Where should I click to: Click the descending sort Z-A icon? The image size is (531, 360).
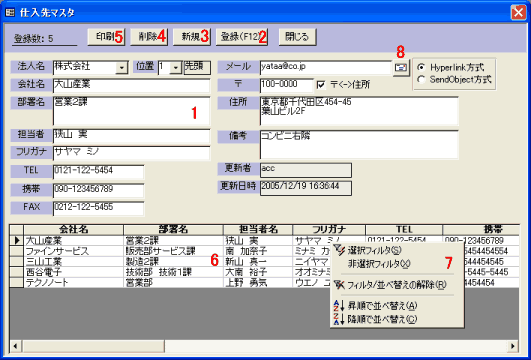pos(339,319)
